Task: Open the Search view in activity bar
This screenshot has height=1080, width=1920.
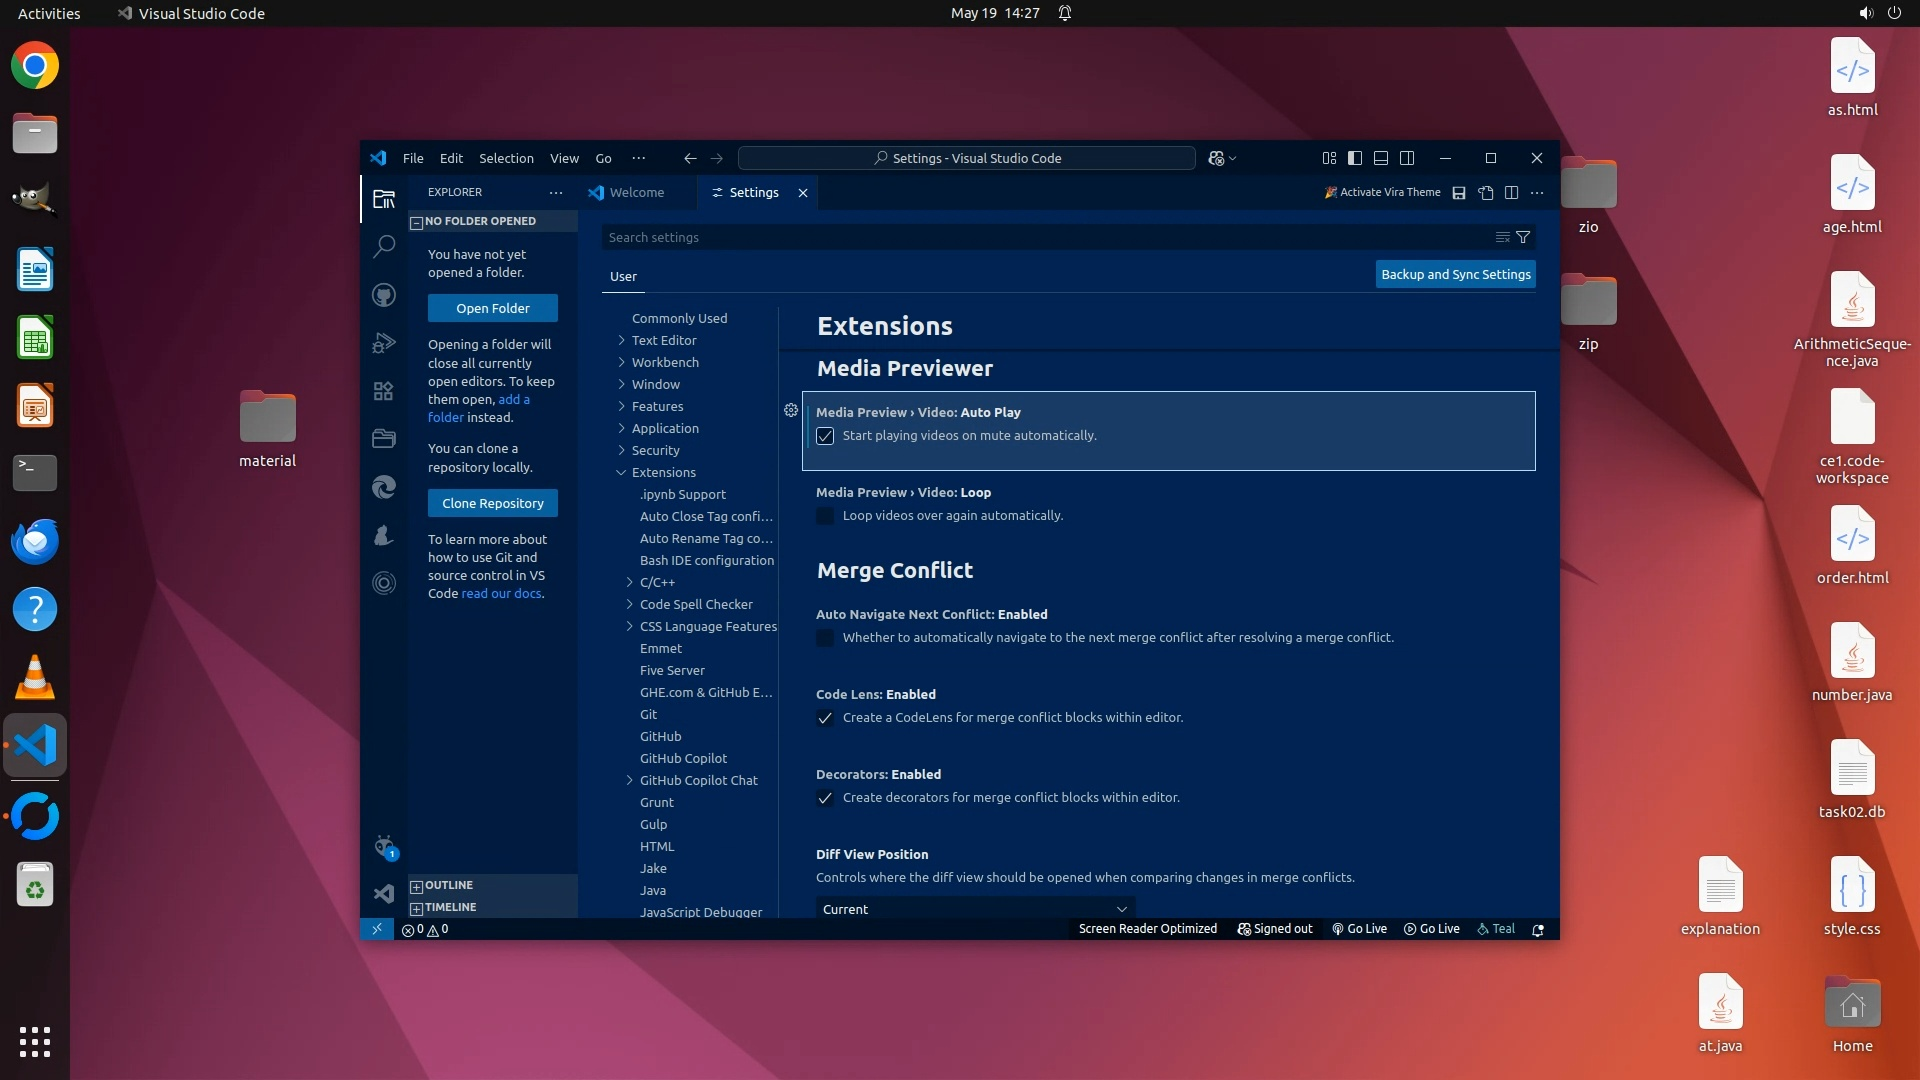Action: tap(384, 246)
